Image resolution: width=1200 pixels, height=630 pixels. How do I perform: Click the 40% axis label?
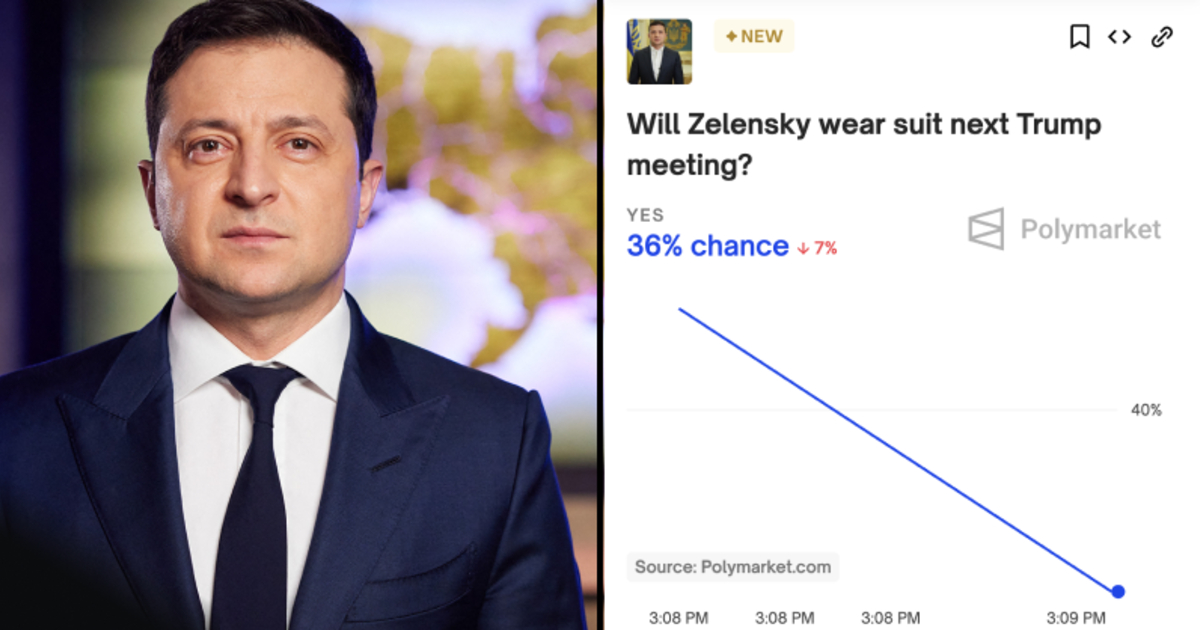(x=1146, y=410)
